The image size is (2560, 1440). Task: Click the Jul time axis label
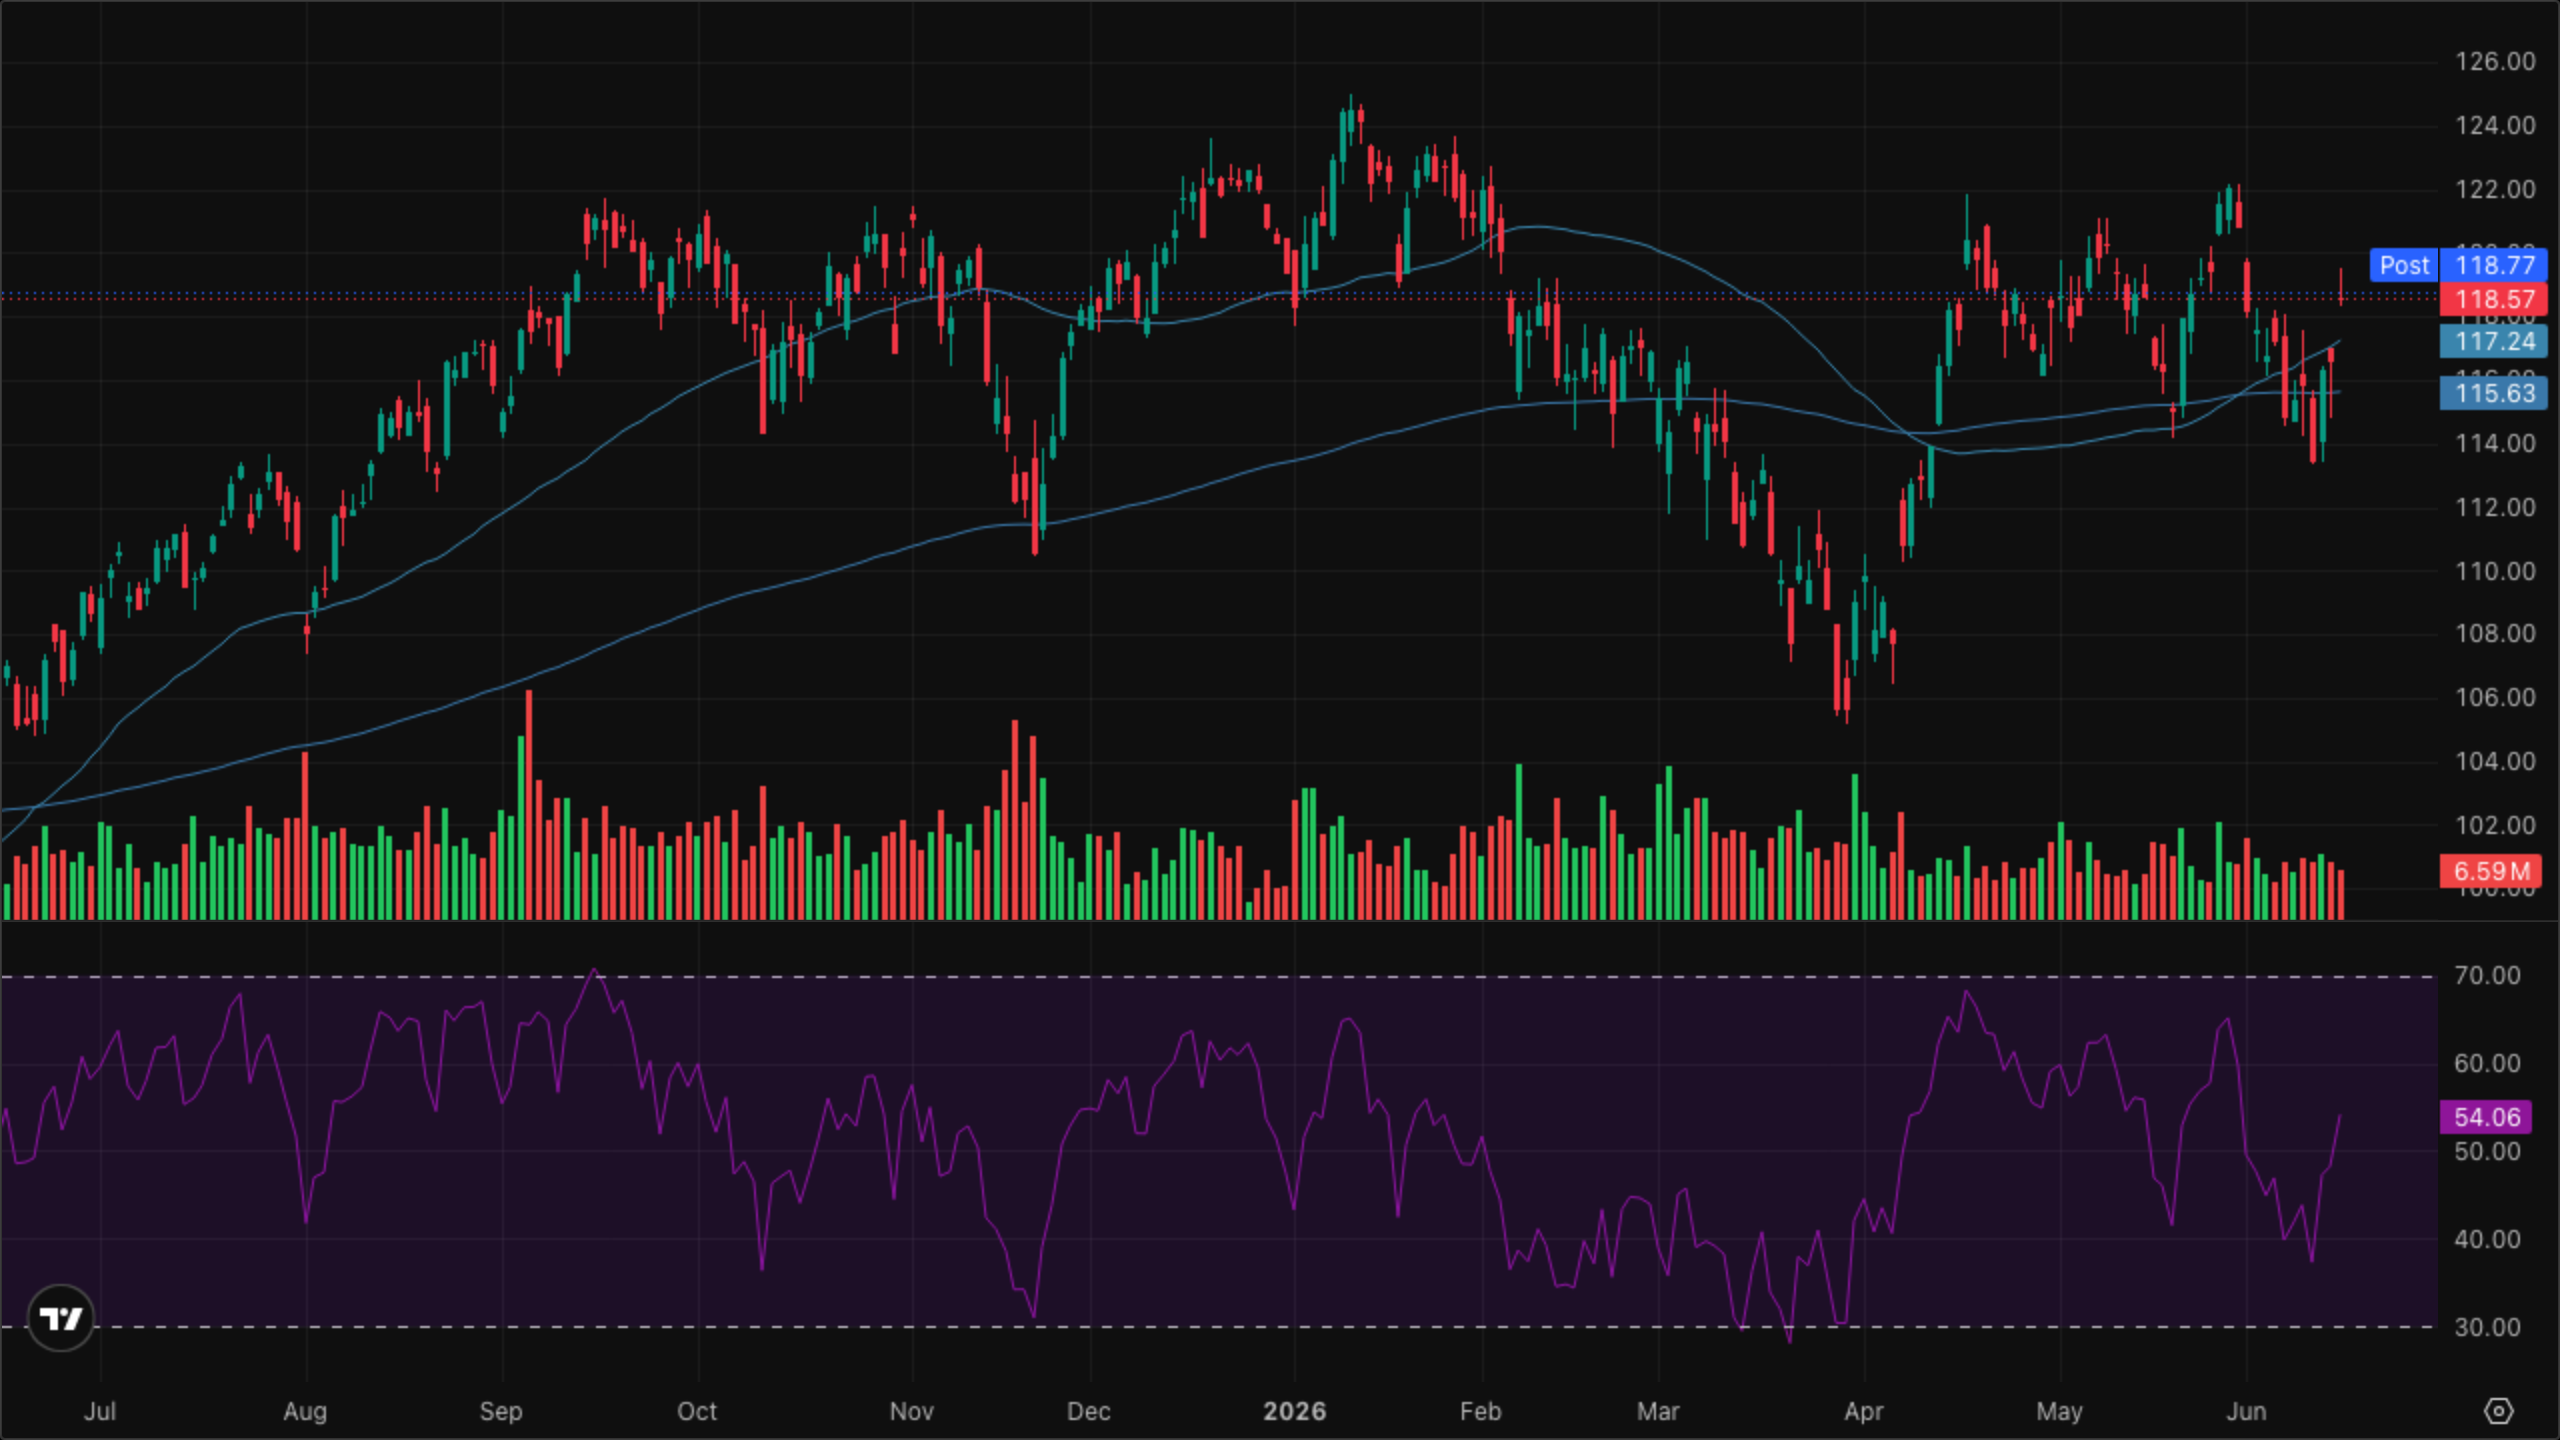[100, 1411]
